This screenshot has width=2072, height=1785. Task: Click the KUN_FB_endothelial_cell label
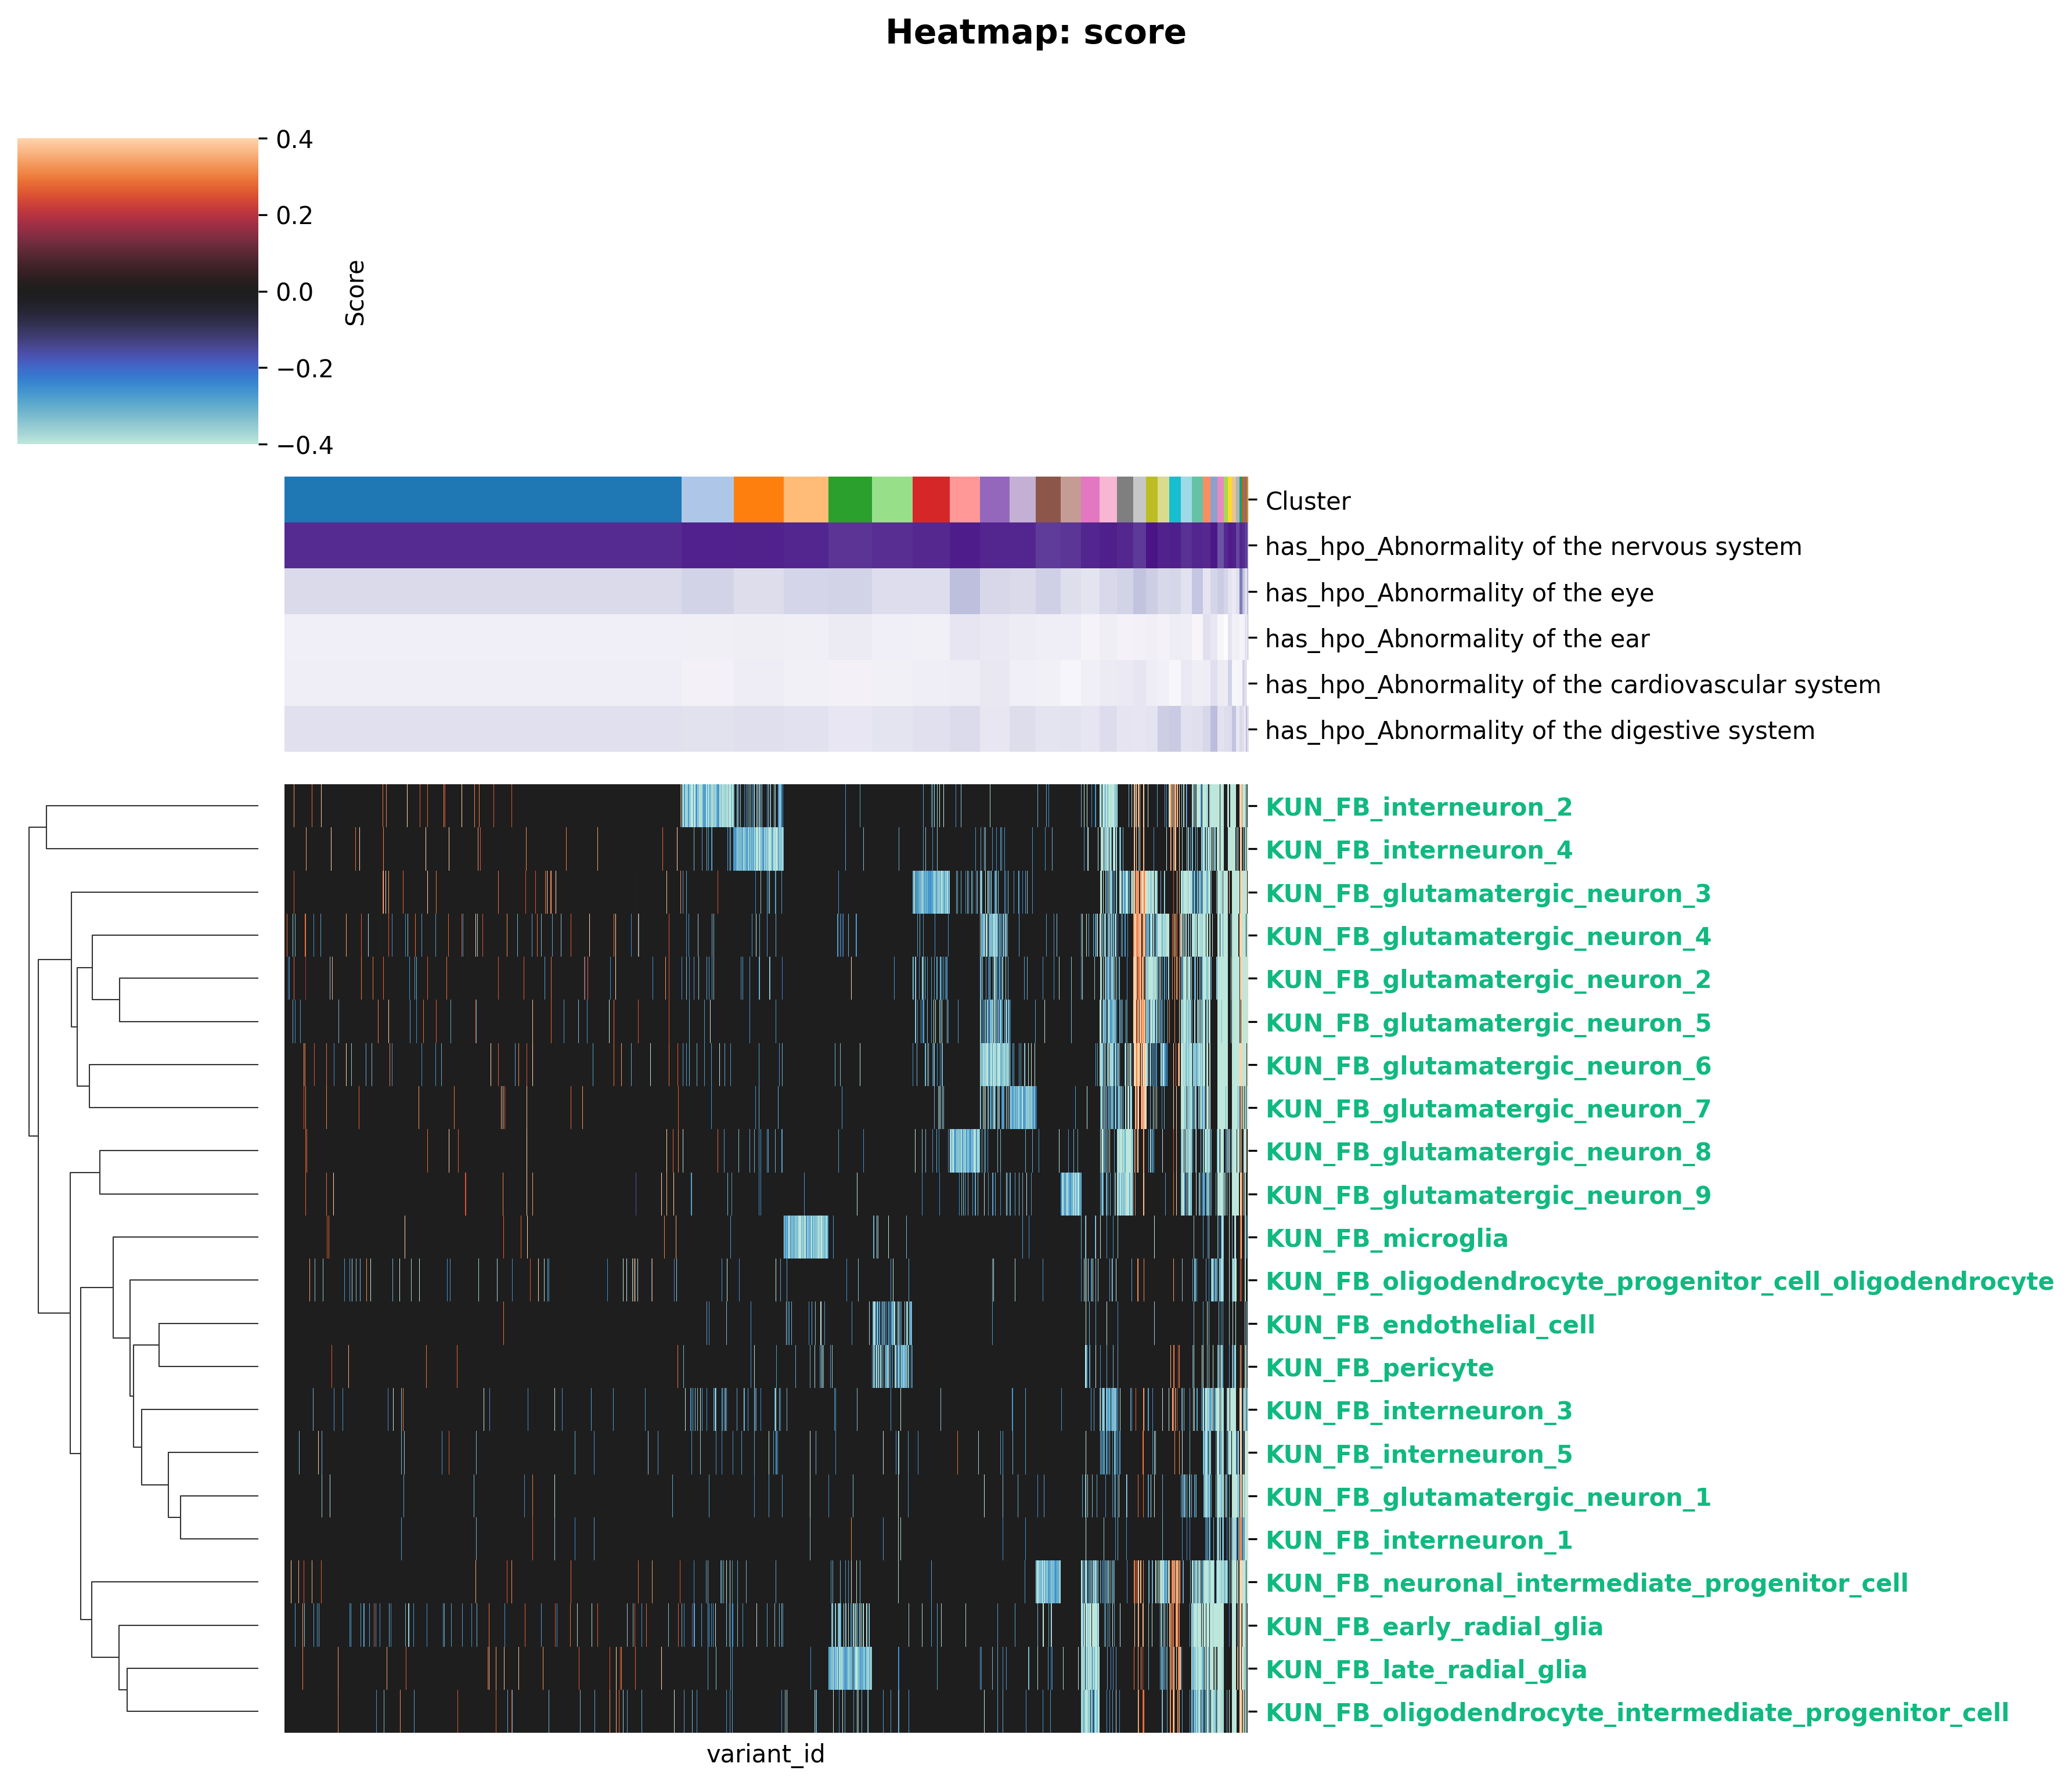[1430, 1324]
